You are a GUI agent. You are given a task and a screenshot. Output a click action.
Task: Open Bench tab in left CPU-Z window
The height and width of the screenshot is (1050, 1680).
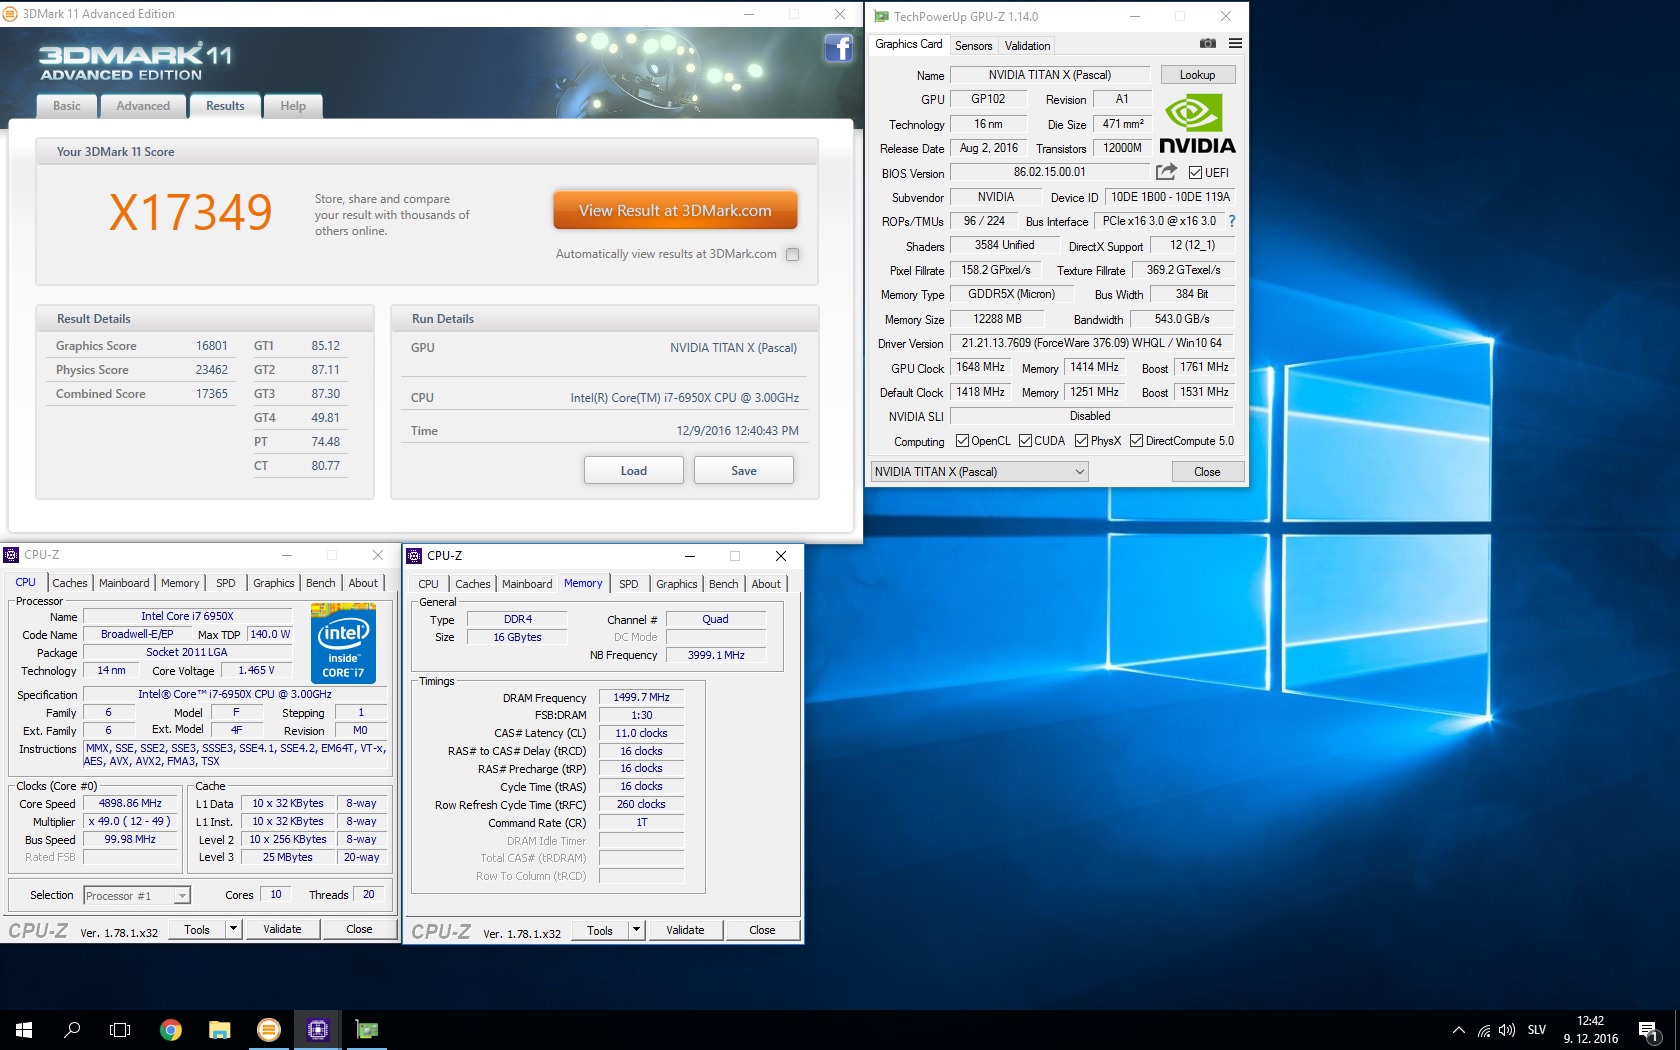pyautogui.click(x=321, y=583)
